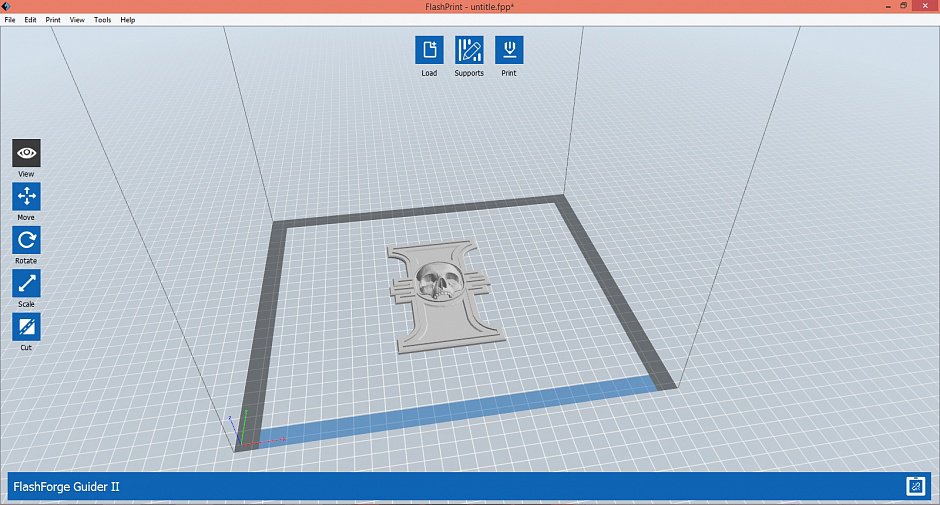Image resolution: width=940 pixels, height=505 pixels.
Task: Select the View eye tool
Action: pos(26,153)
